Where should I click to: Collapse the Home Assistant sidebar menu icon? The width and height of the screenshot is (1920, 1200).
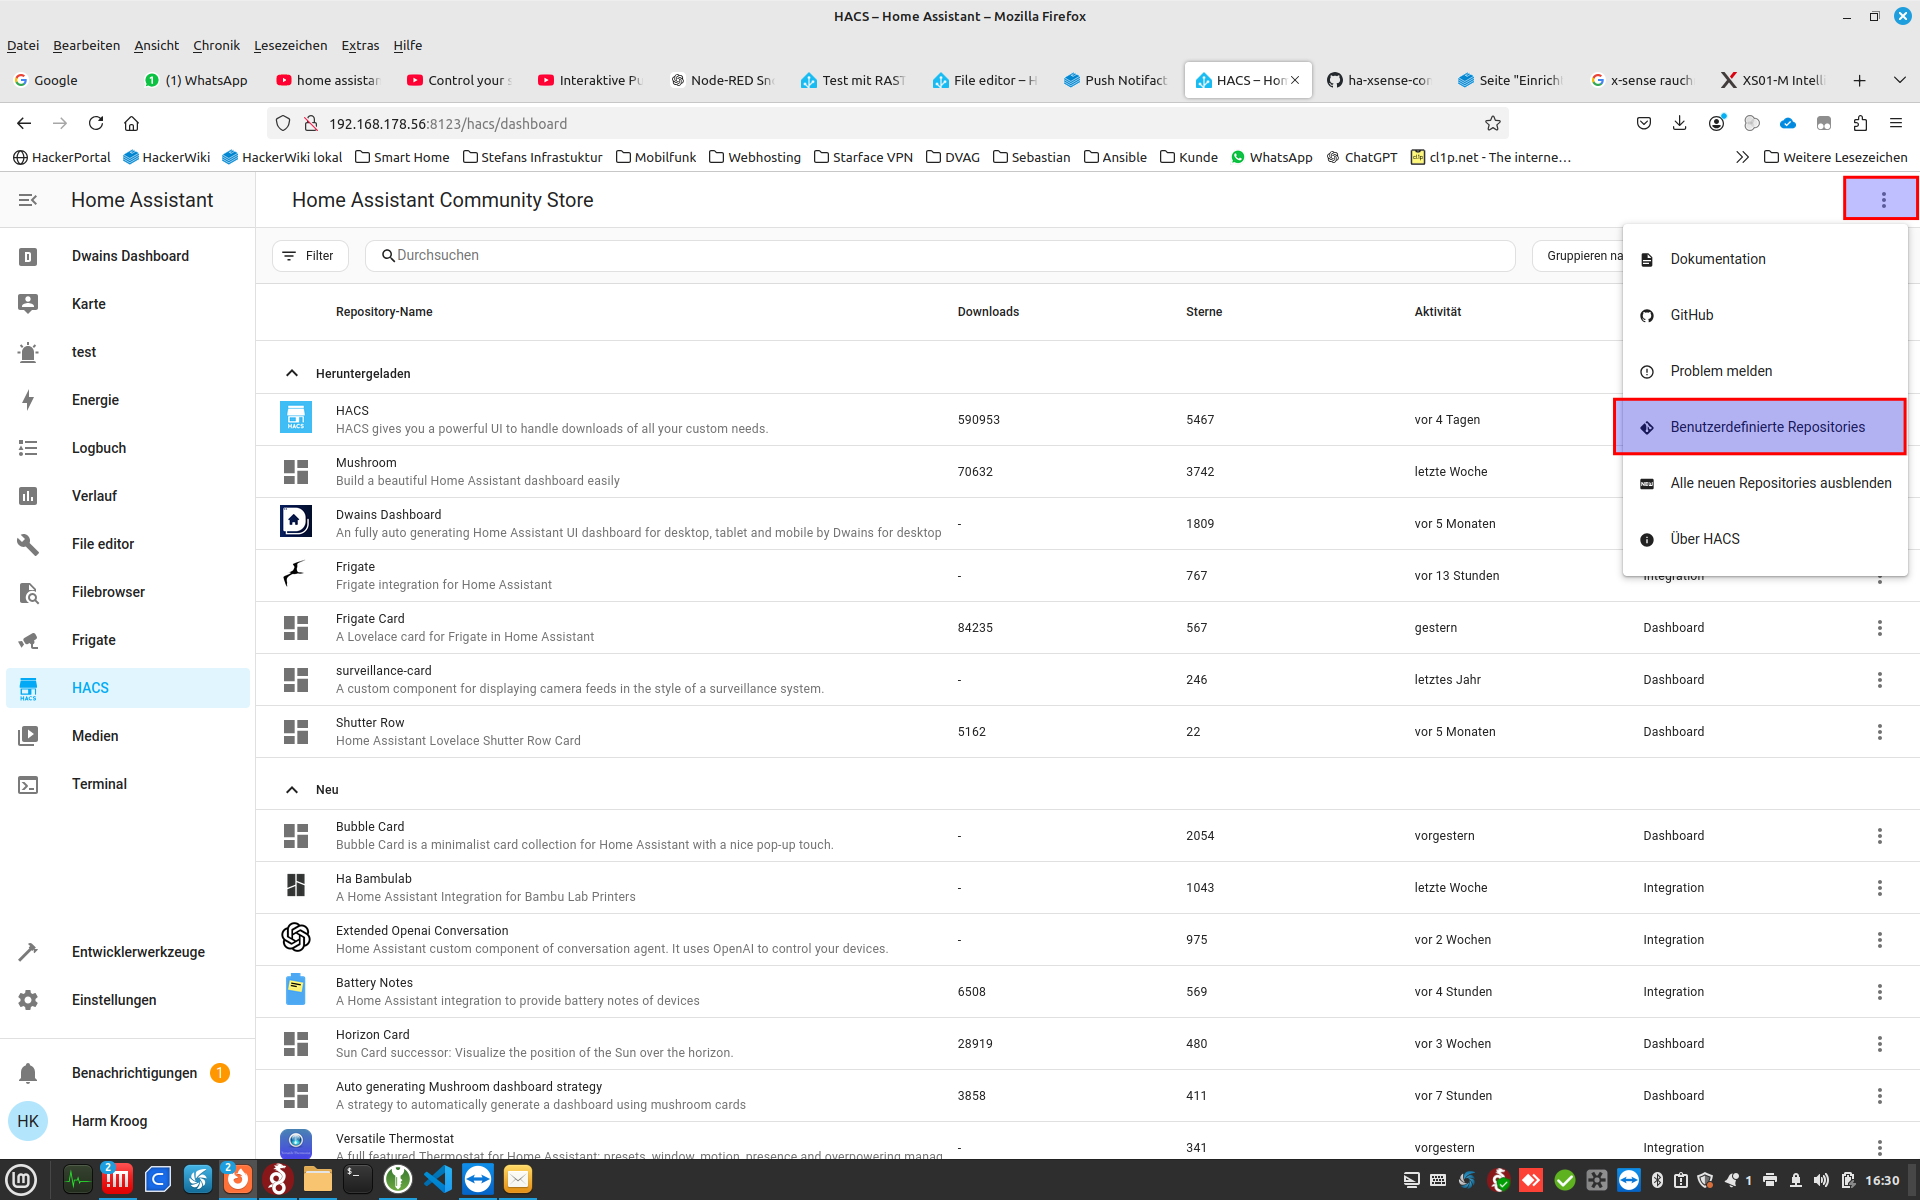click(28, 200)
